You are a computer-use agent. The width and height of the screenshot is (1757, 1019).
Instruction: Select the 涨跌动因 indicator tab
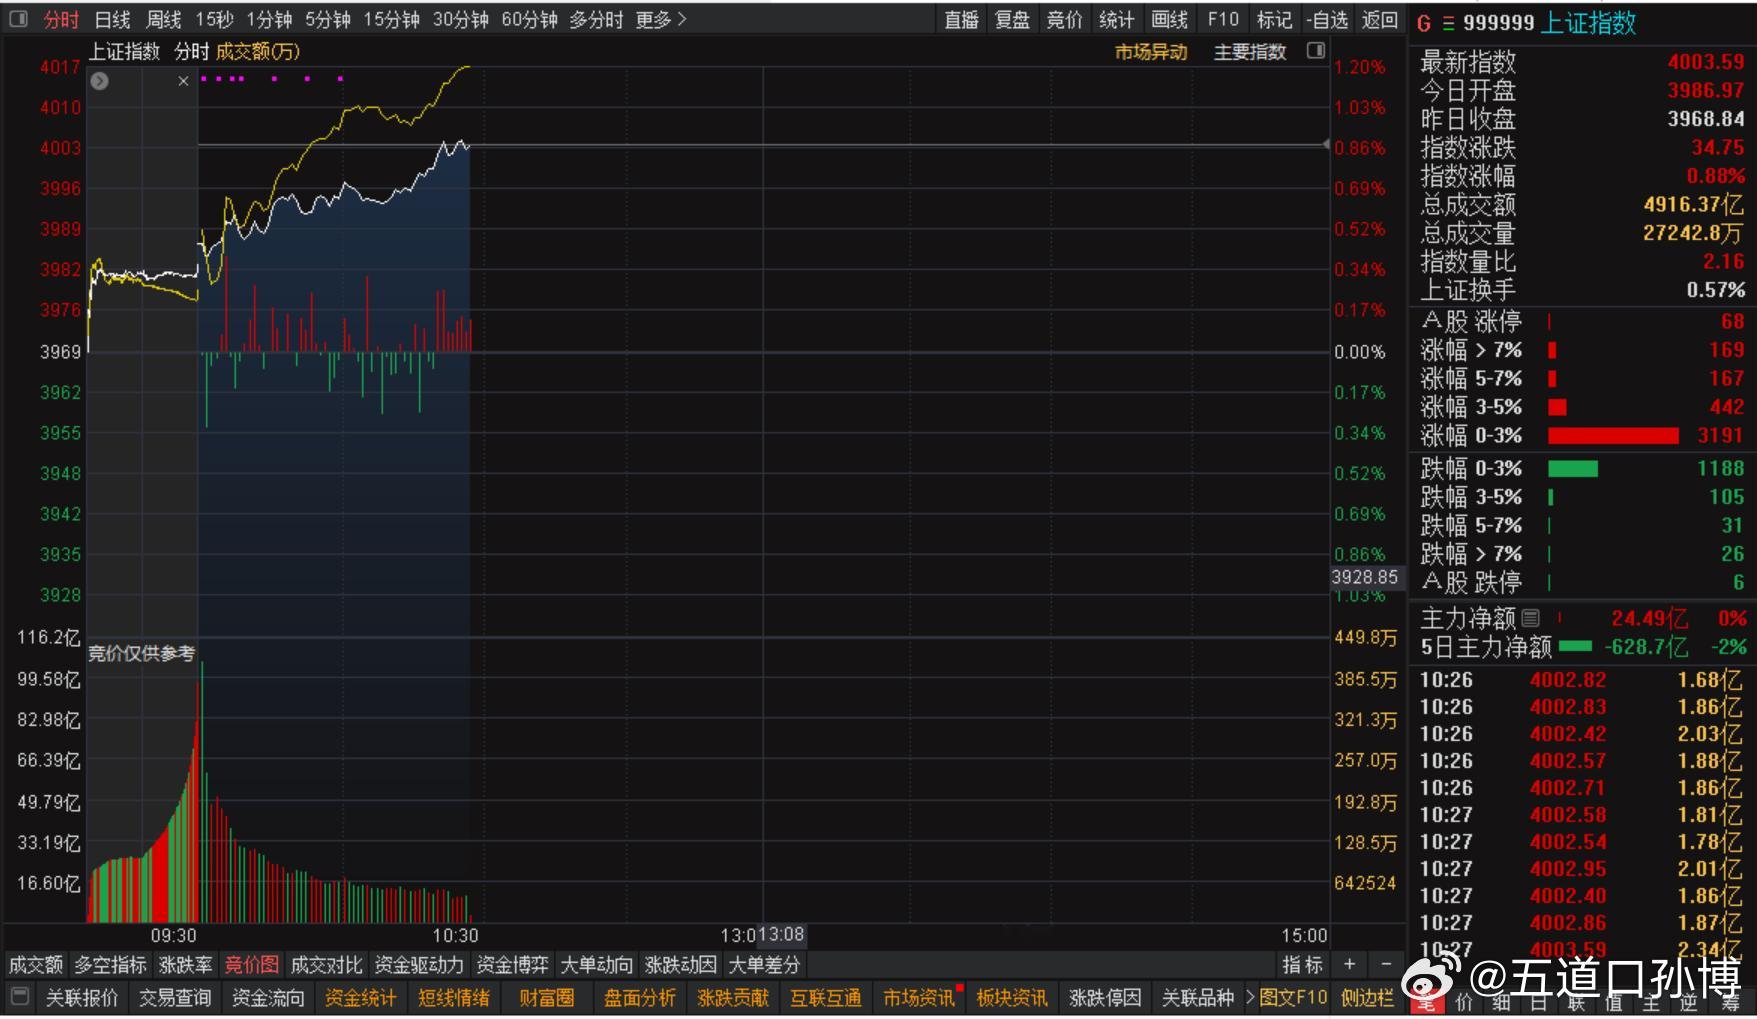[x=681, y=964]
